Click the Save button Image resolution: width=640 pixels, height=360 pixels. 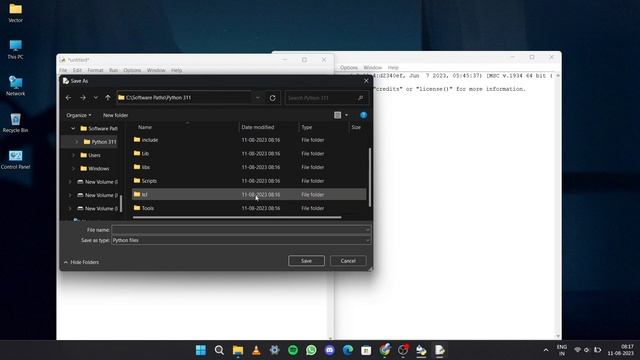(x=306, y=261)
